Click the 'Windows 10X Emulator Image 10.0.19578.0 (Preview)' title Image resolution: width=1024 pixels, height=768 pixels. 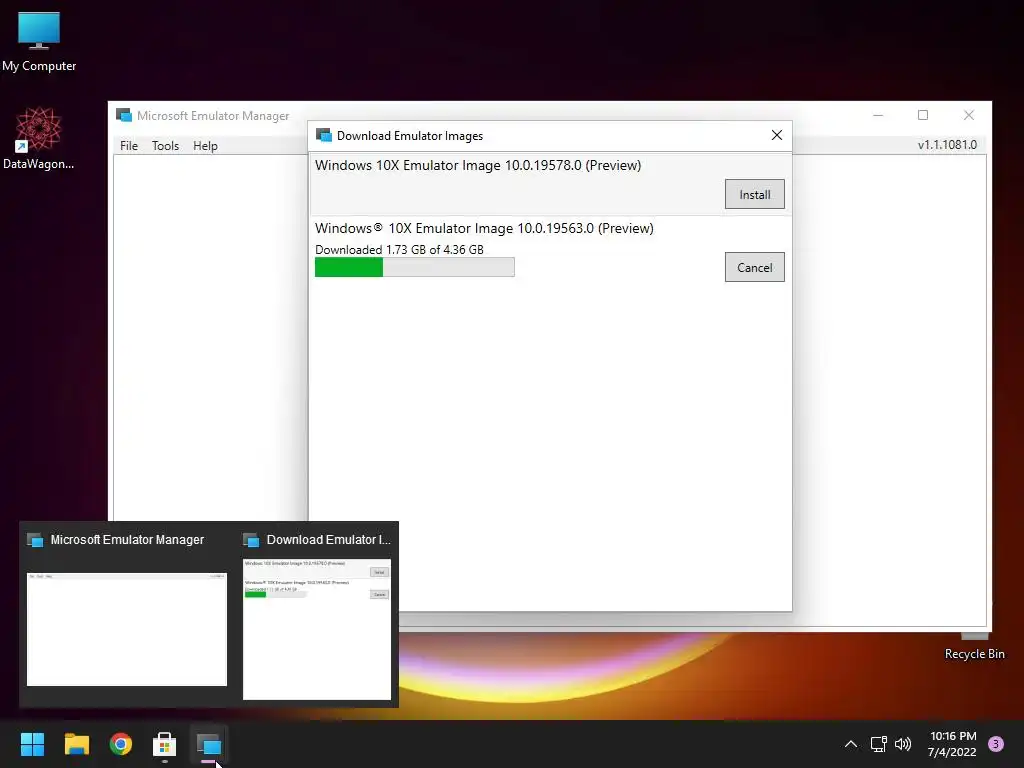click(478, 165)
